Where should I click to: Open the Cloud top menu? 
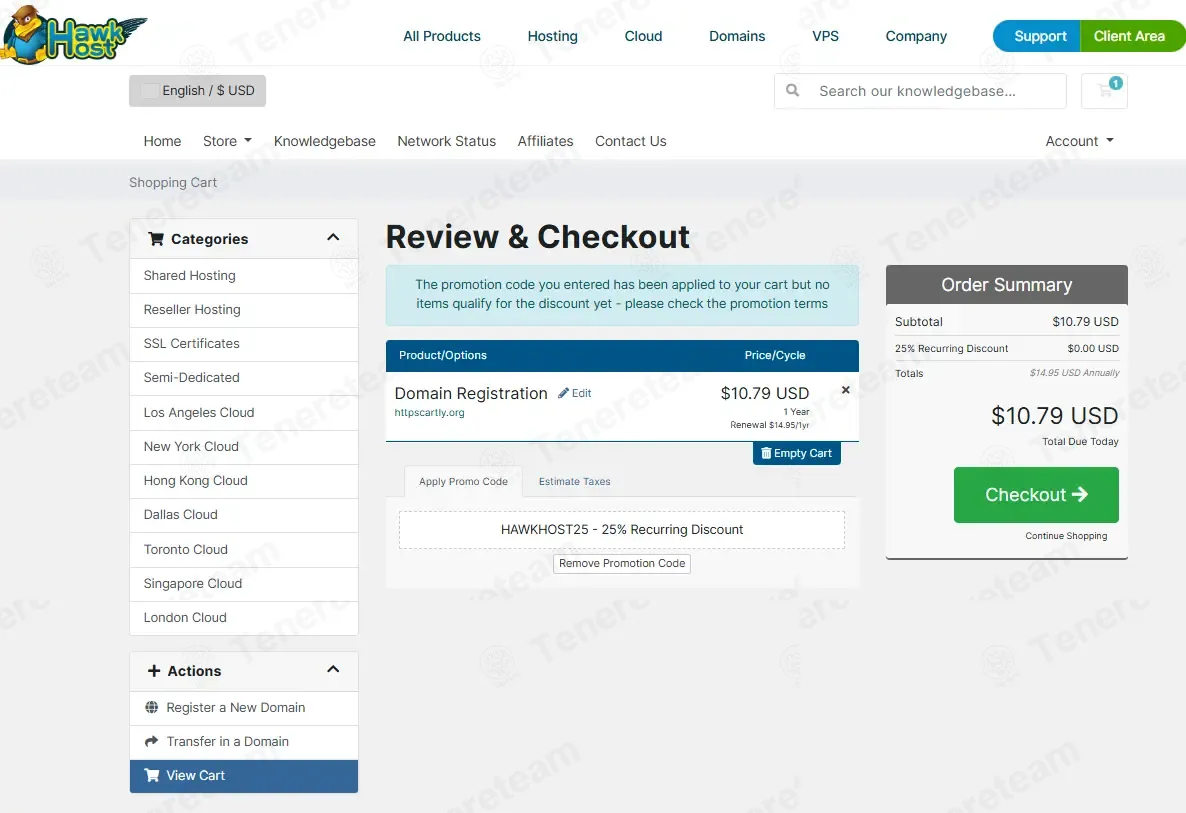(x=643, y=36)
